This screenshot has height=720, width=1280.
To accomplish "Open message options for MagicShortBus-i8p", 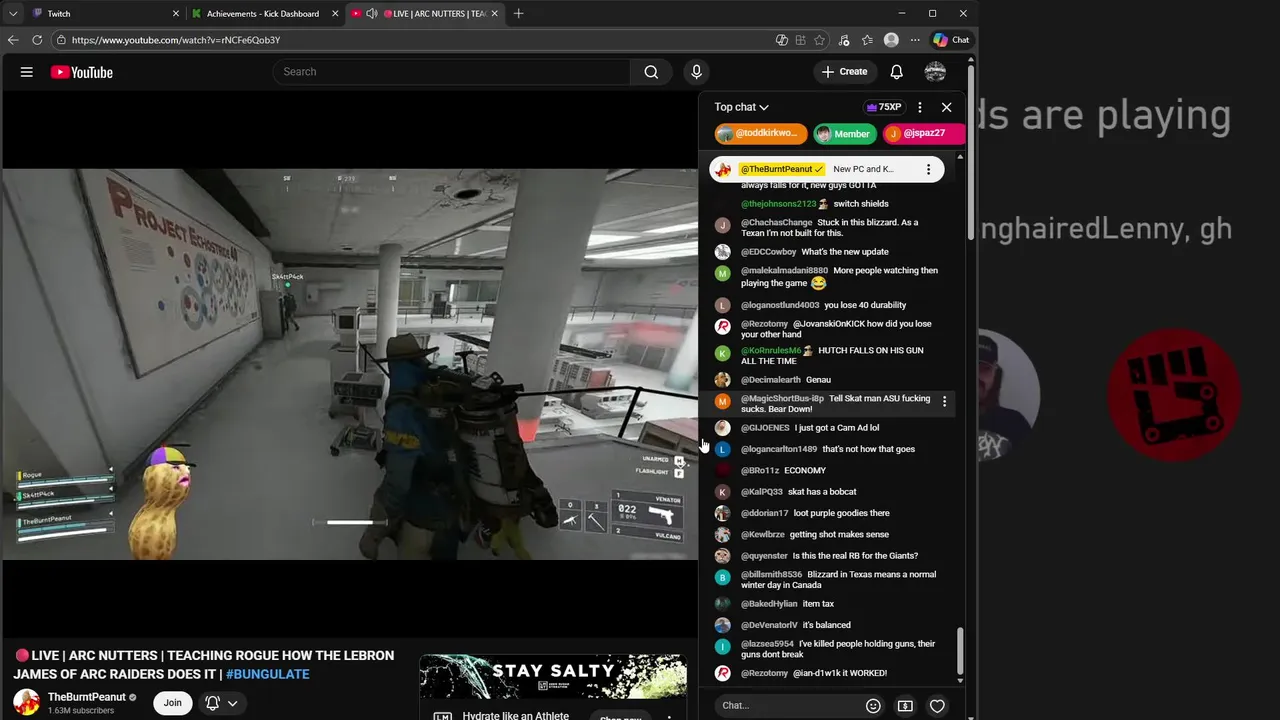I will (944, 402).
